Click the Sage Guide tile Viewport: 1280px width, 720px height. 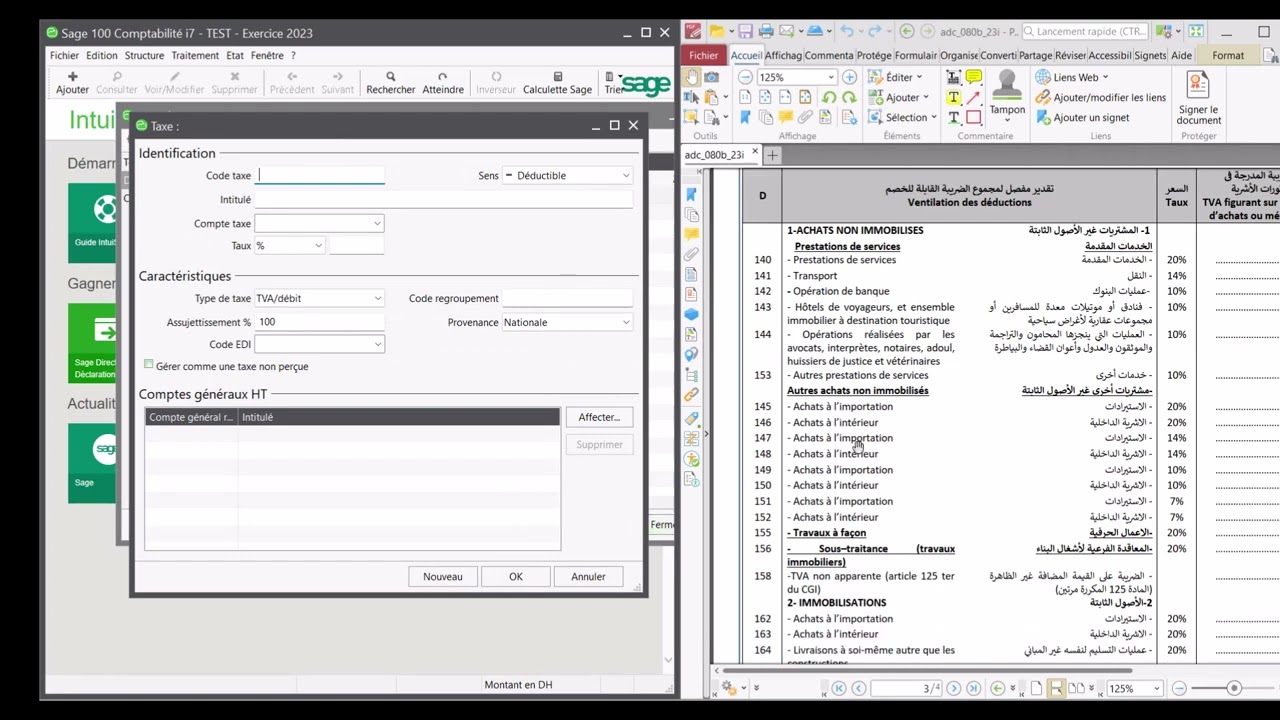tap(93, 222)
